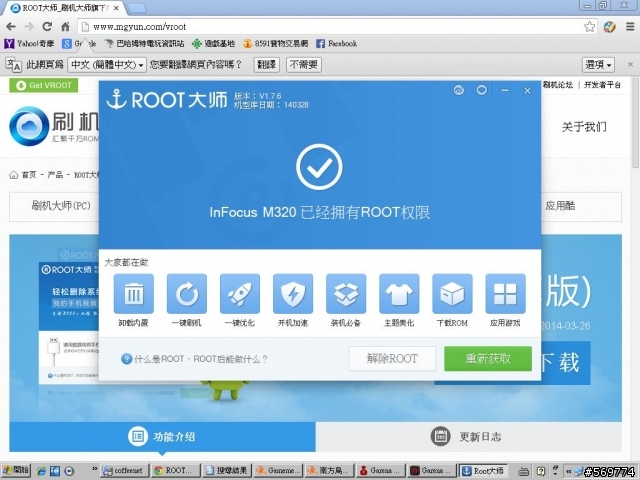Switch to the 功能介绍 tab
The width and height of the screenshot is (640, 480).
[162, 437]
